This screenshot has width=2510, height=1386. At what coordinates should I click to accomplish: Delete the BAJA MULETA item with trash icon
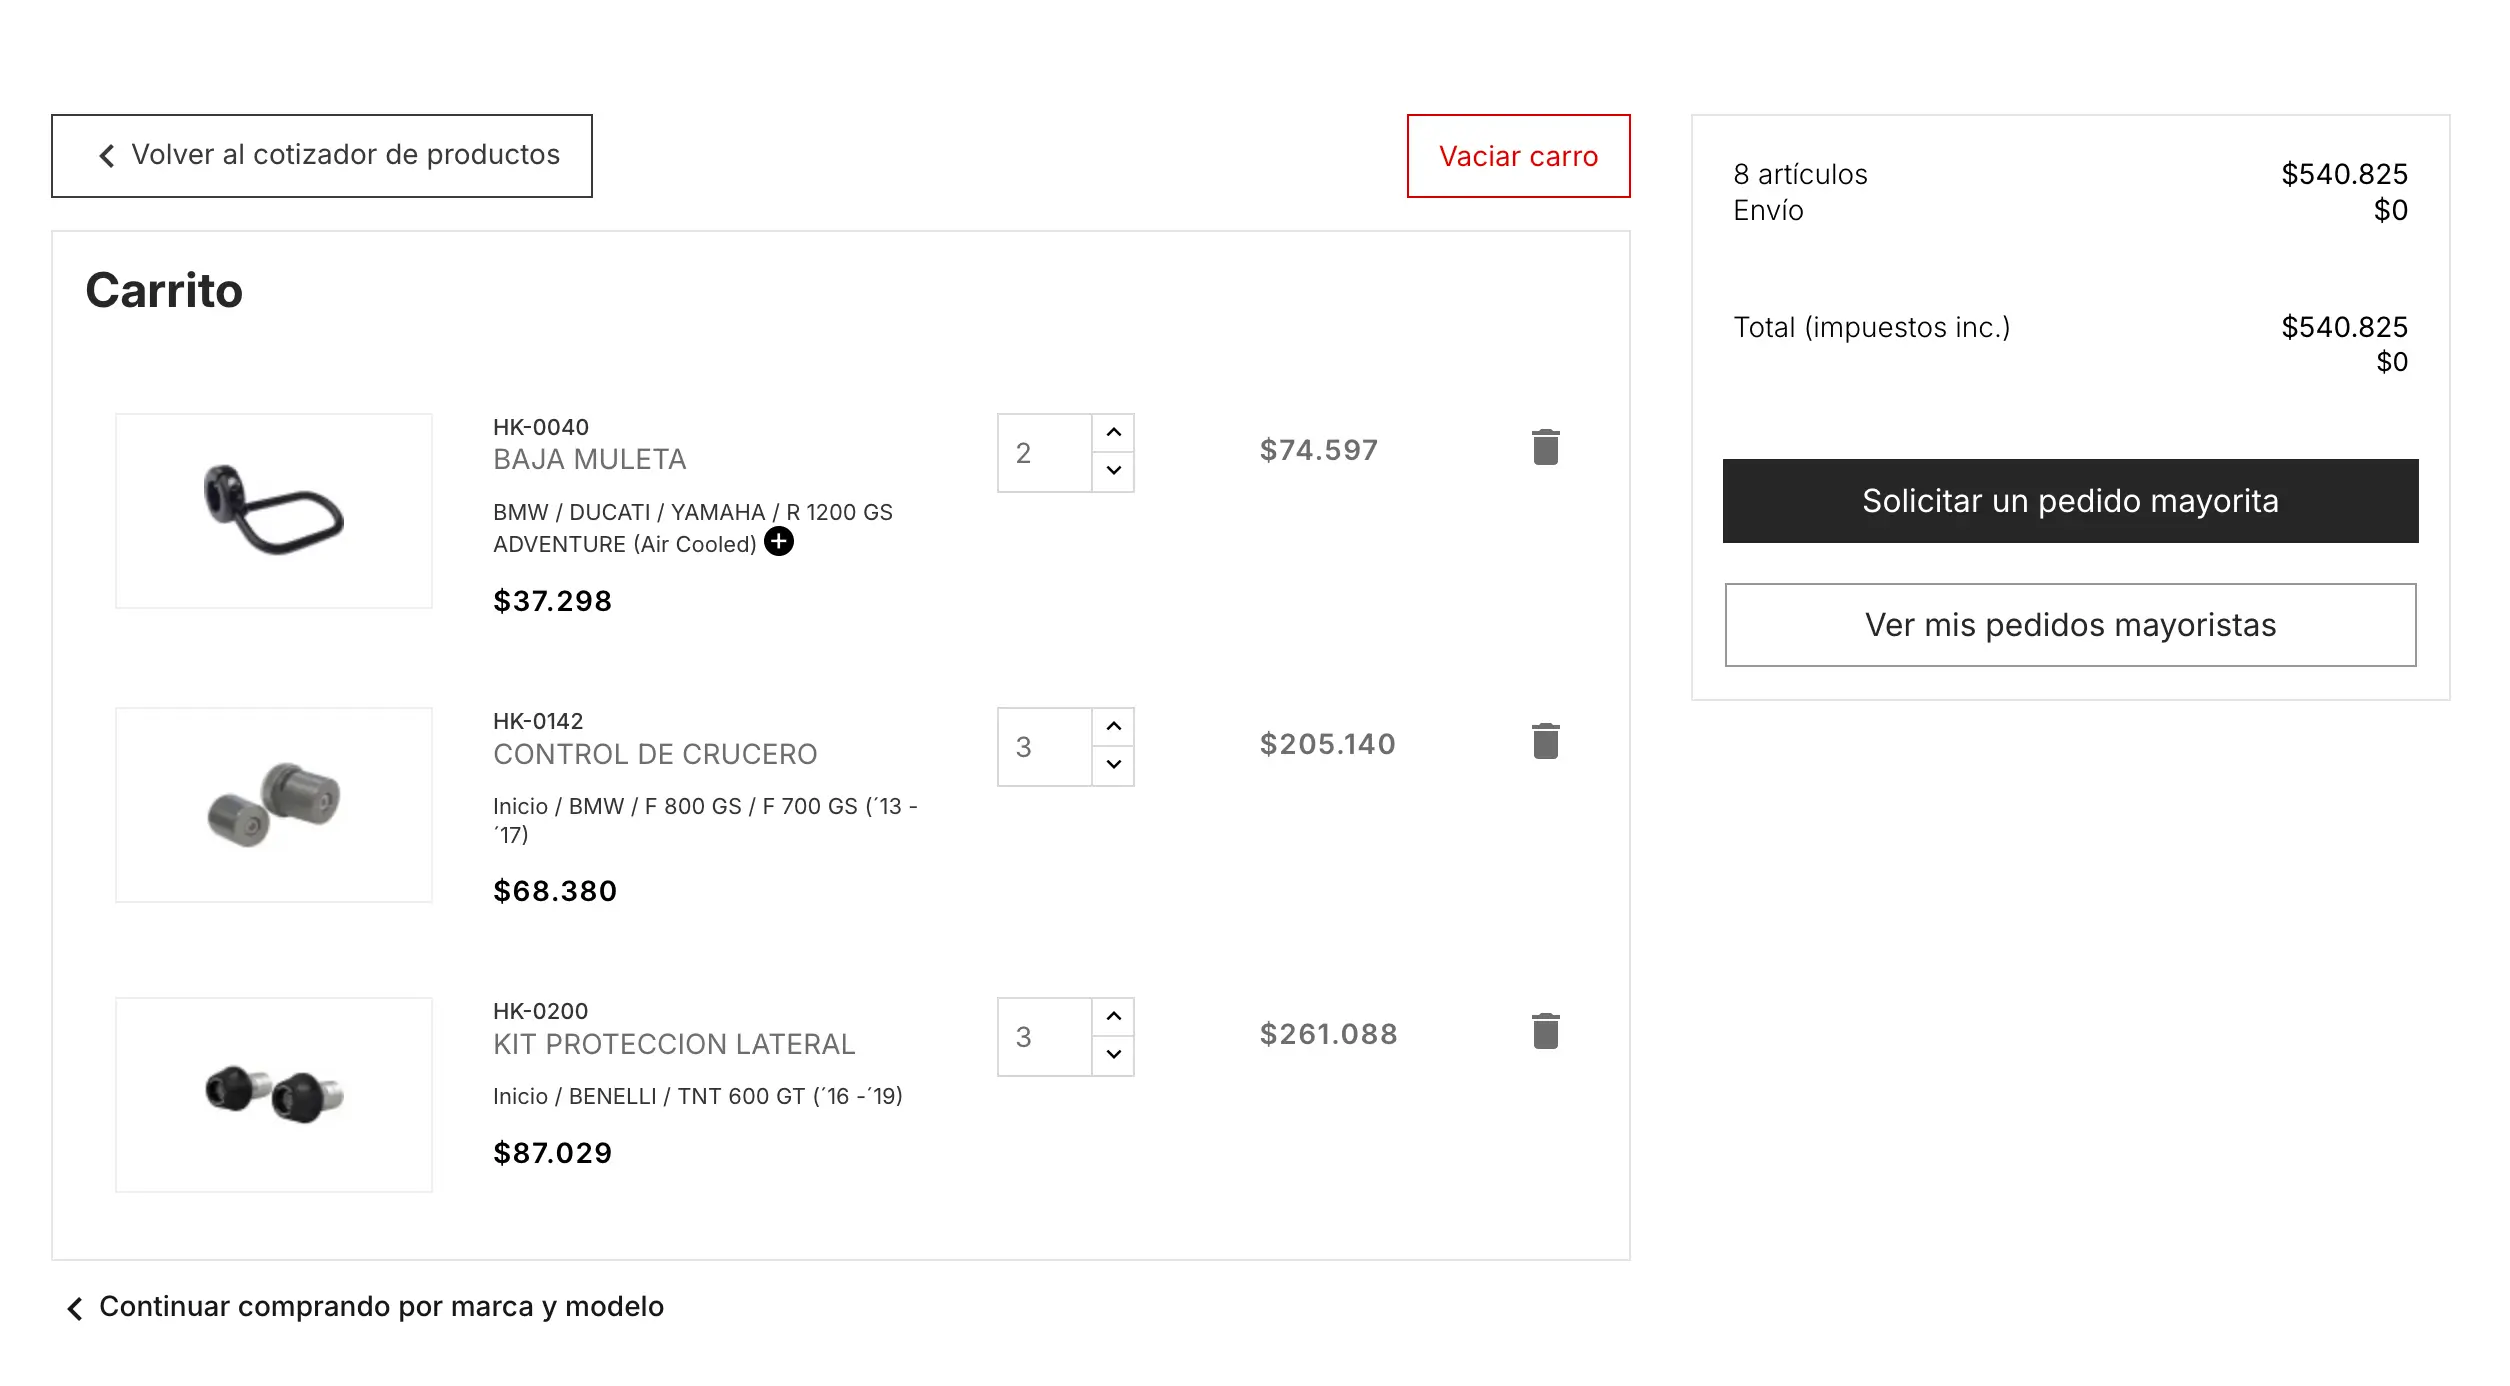[1545, 447]
